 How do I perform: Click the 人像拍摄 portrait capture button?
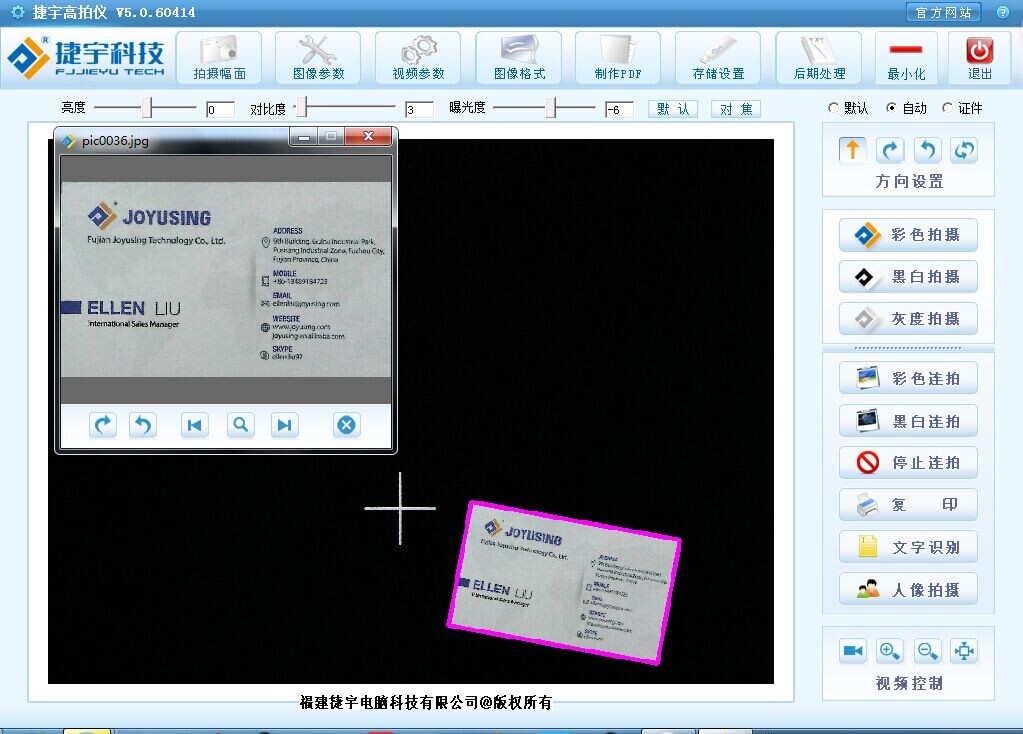point(908,589)
